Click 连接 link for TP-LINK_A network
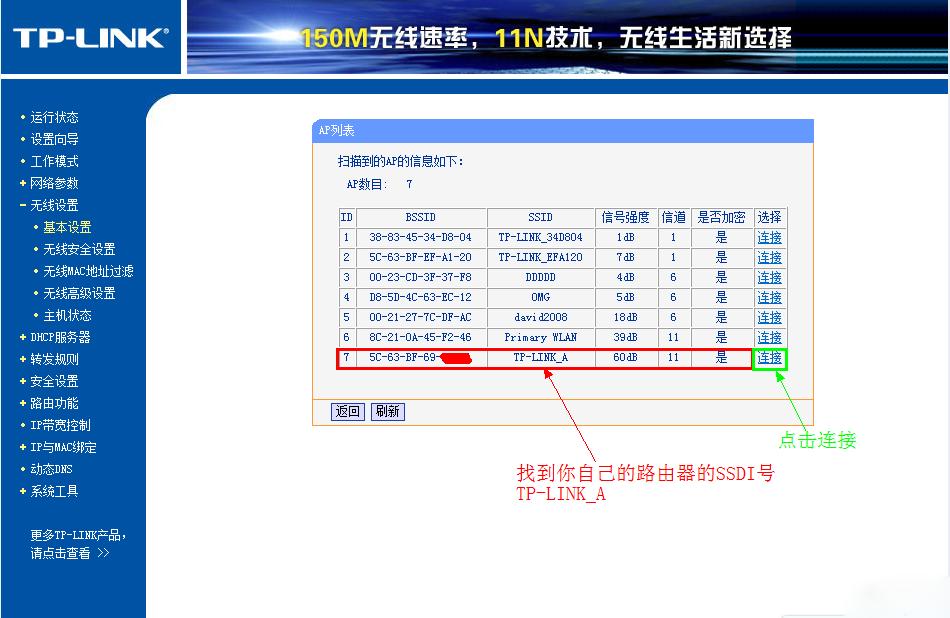The width and height of the screenshot is (950, 618). [x=769, y=357]
